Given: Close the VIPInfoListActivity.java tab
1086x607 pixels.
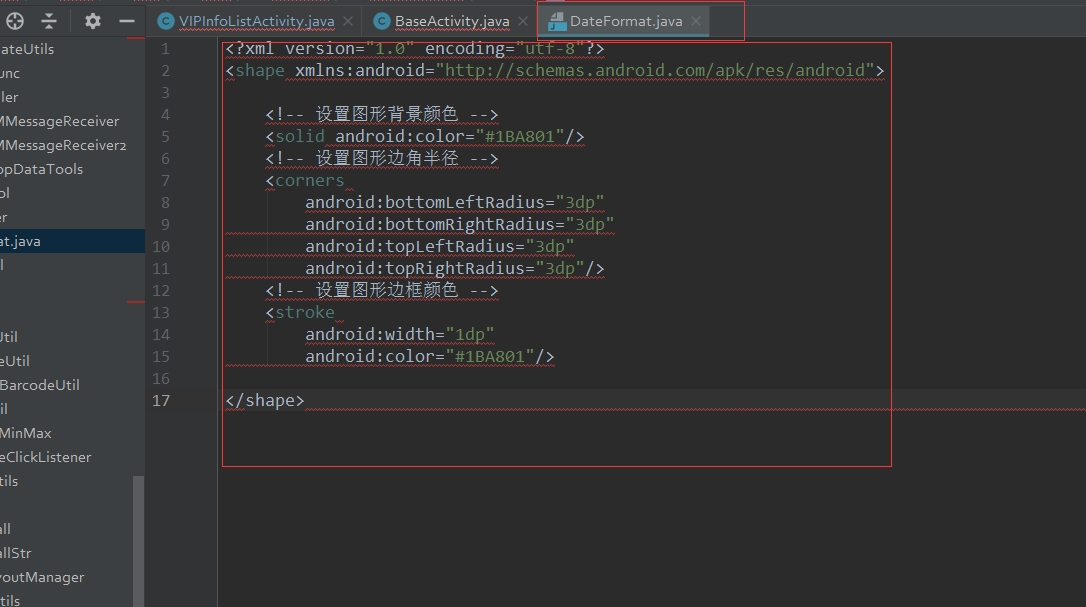Looking at the screenshot, I should click(348, 21).
